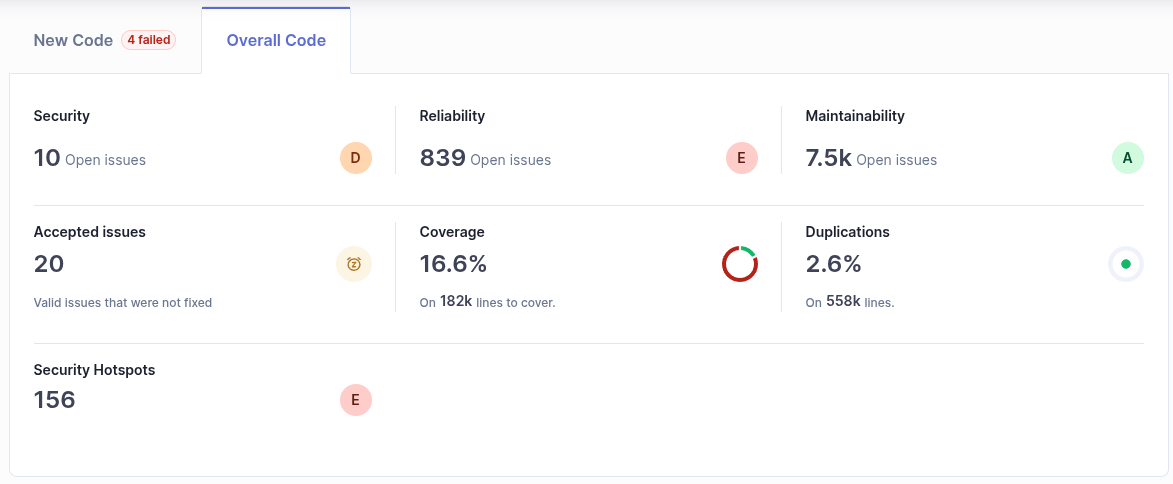Click the Maintainability heading
This screenshot has width=1173, height=484.
click(855, 116)
